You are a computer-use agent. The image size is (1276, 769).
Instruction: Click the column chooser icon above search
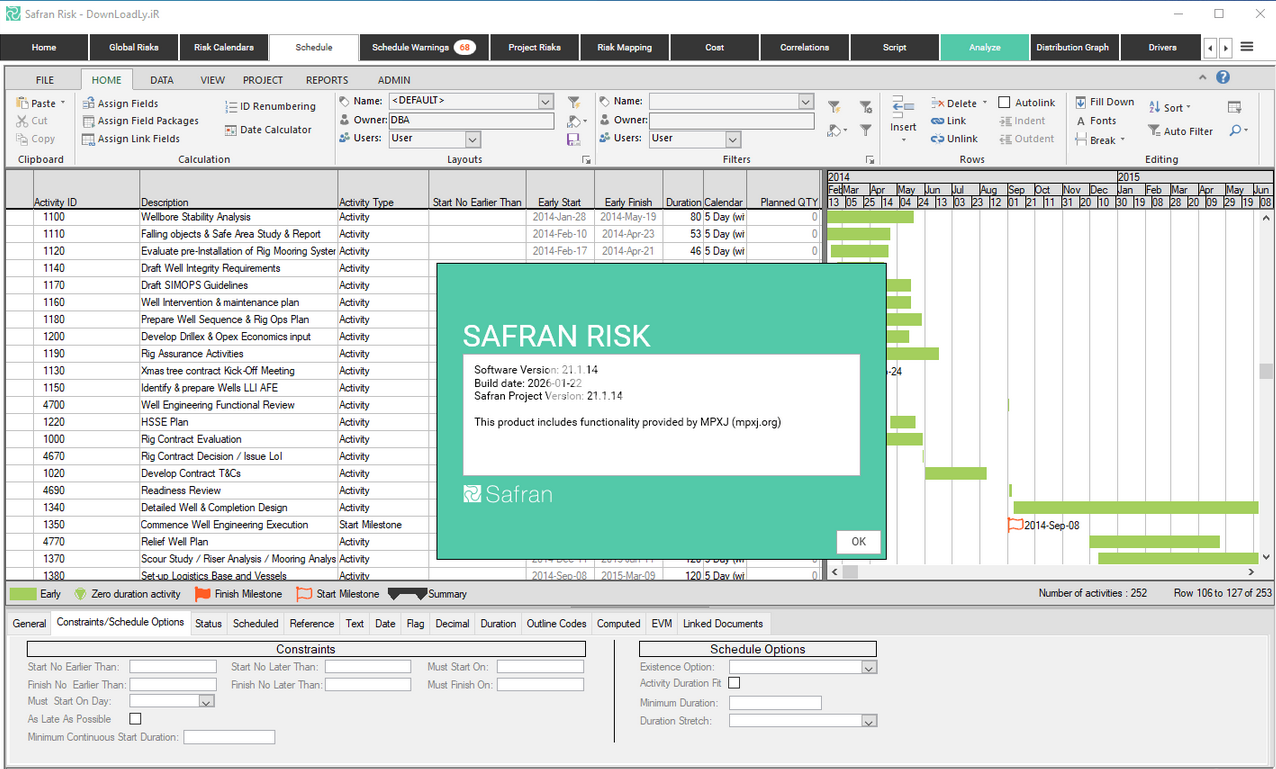point(1235,107)
